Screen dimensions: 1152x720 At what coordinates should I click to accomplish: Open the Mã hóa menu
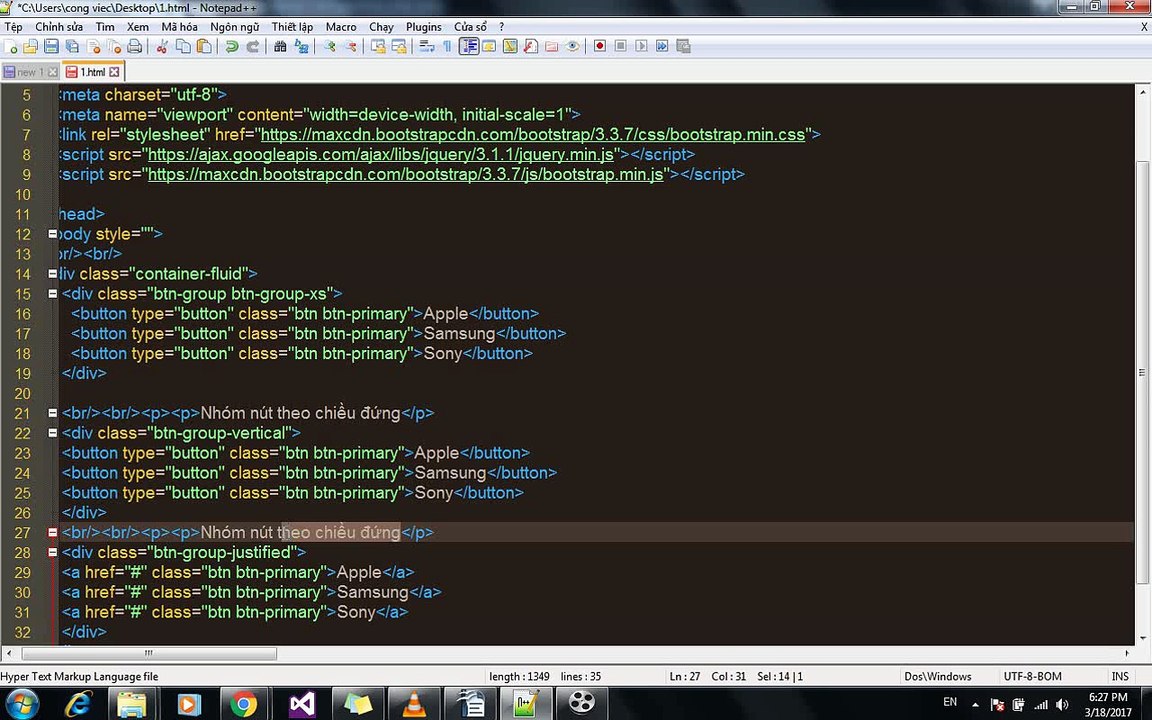point(179,26)
